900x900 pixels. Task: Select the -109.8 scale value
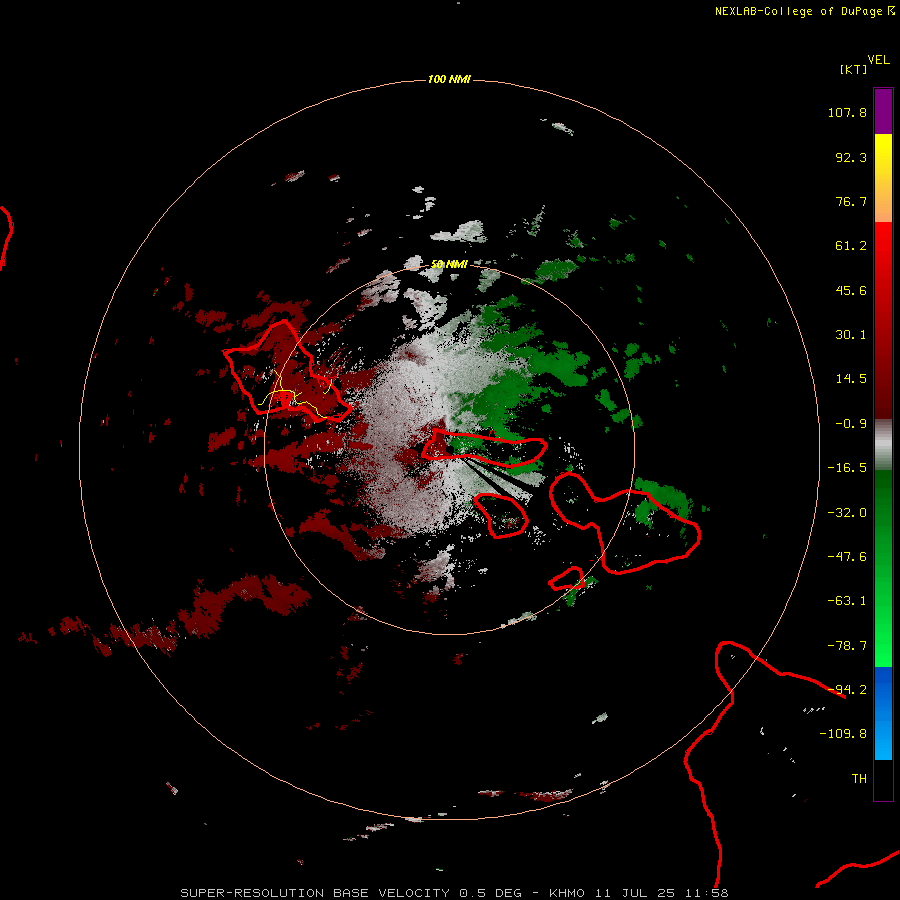pyautogui.click(x=843, y=734)
